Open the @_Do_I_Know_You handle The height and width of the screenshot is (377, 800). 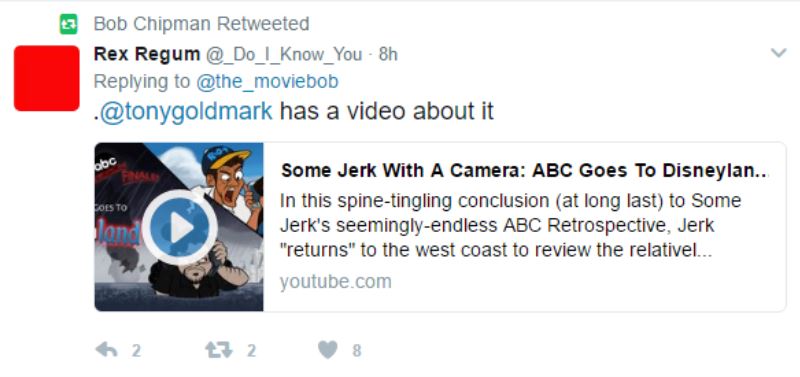tap(284, 54)
